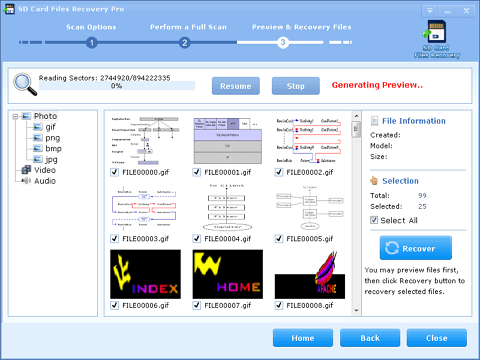Click the jpg file type icon

[38, 159]
